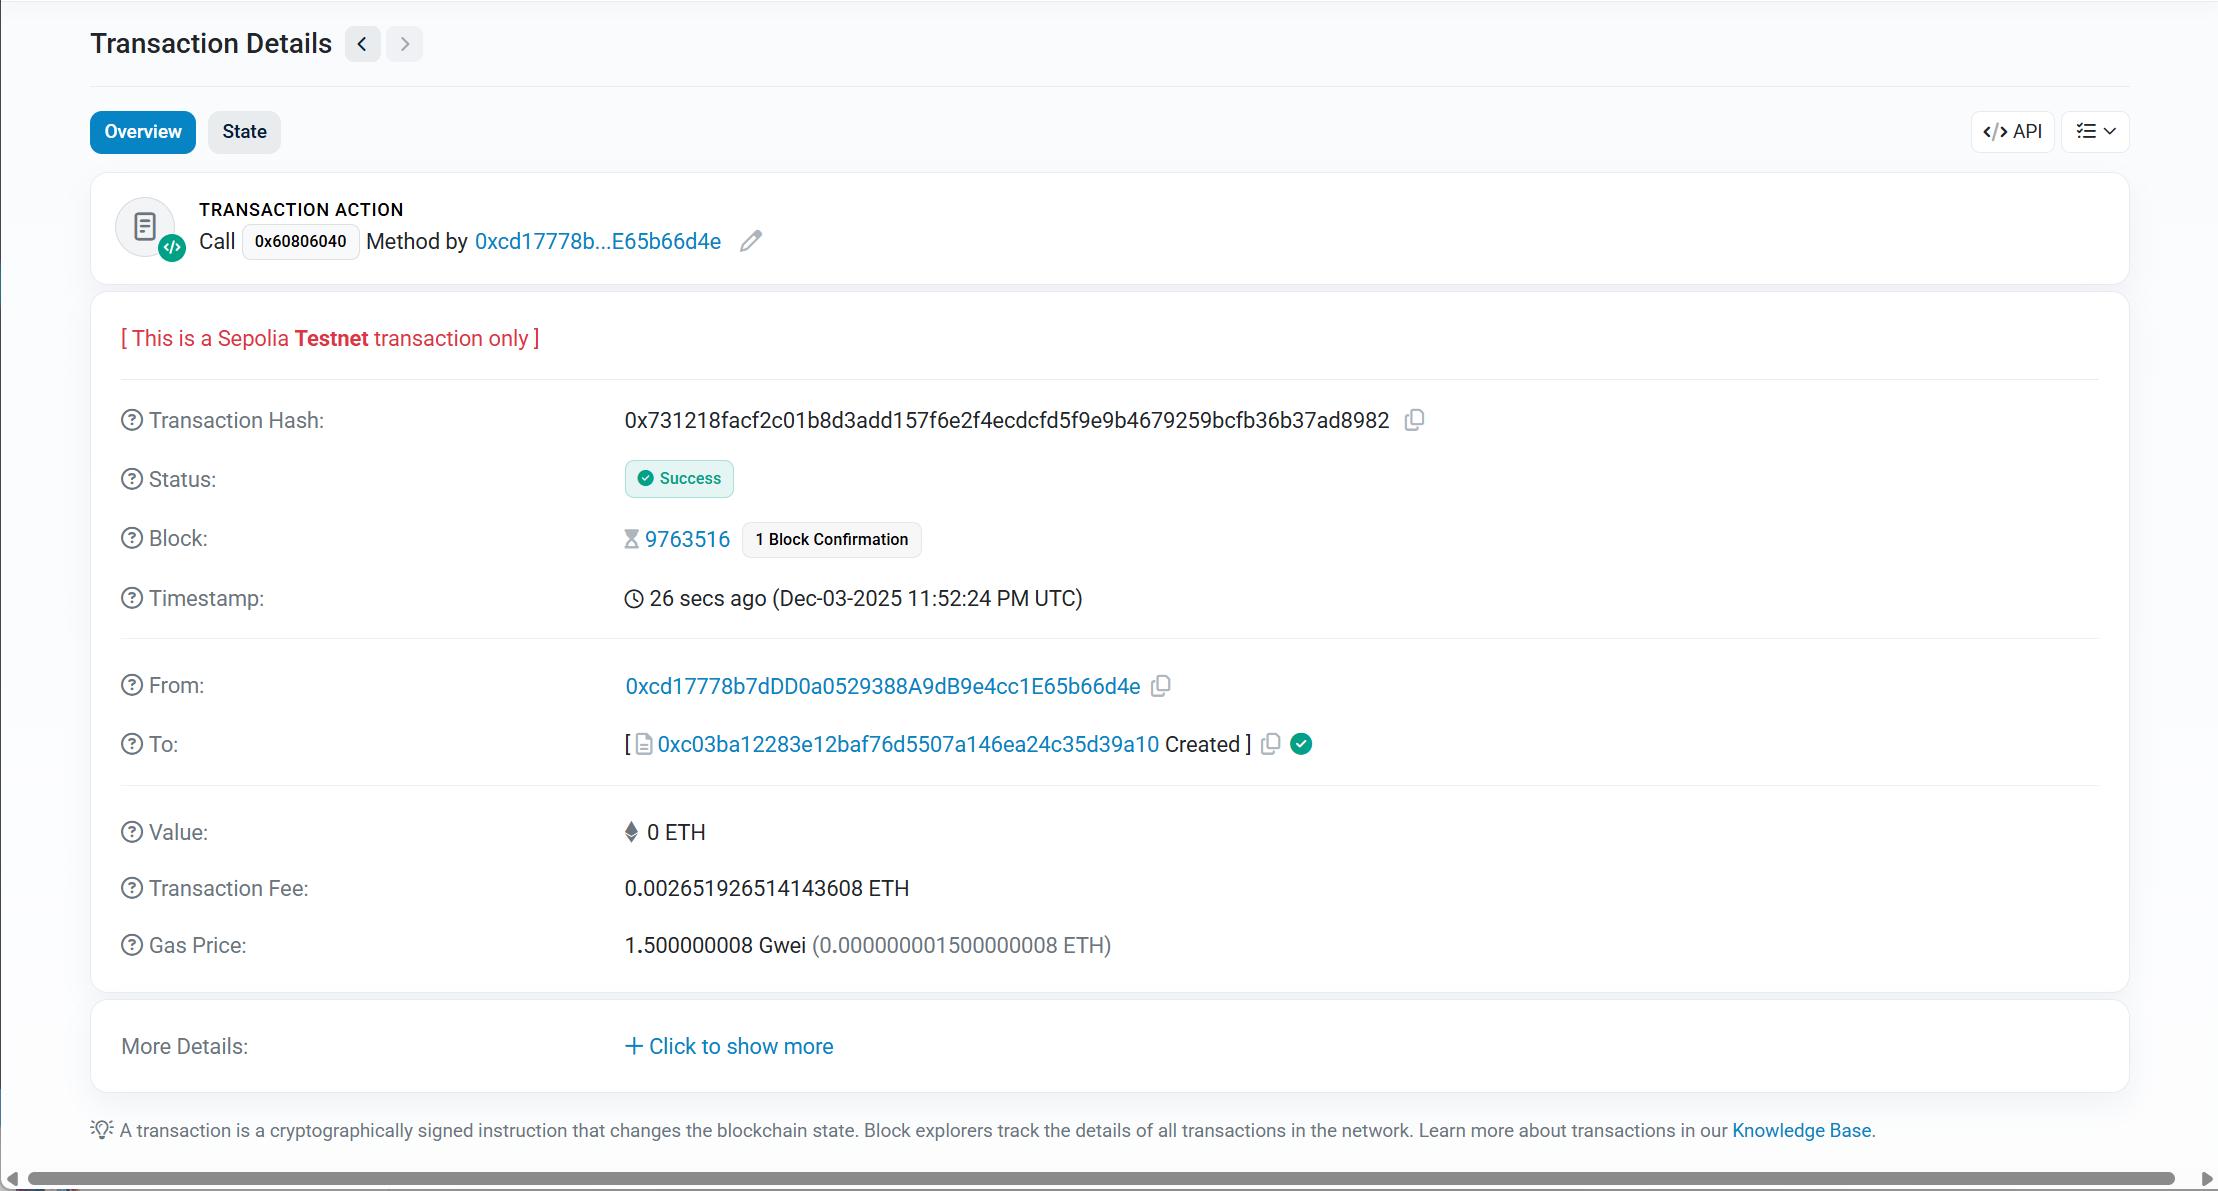Click the green verified checkmark next to contract
Screen dimensions: 2218x1191
coord(1301,744)
